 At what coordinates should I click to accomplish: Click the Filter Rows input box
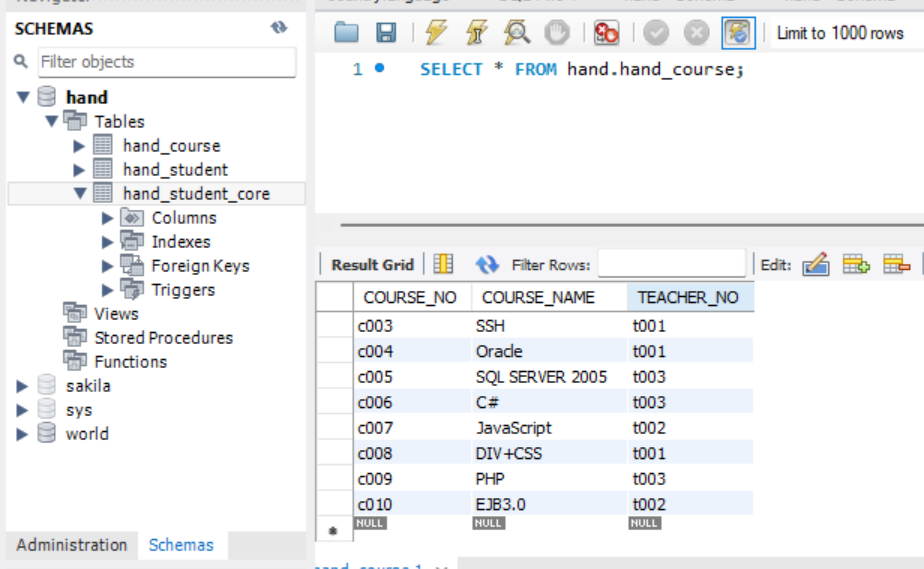(672, 264)
